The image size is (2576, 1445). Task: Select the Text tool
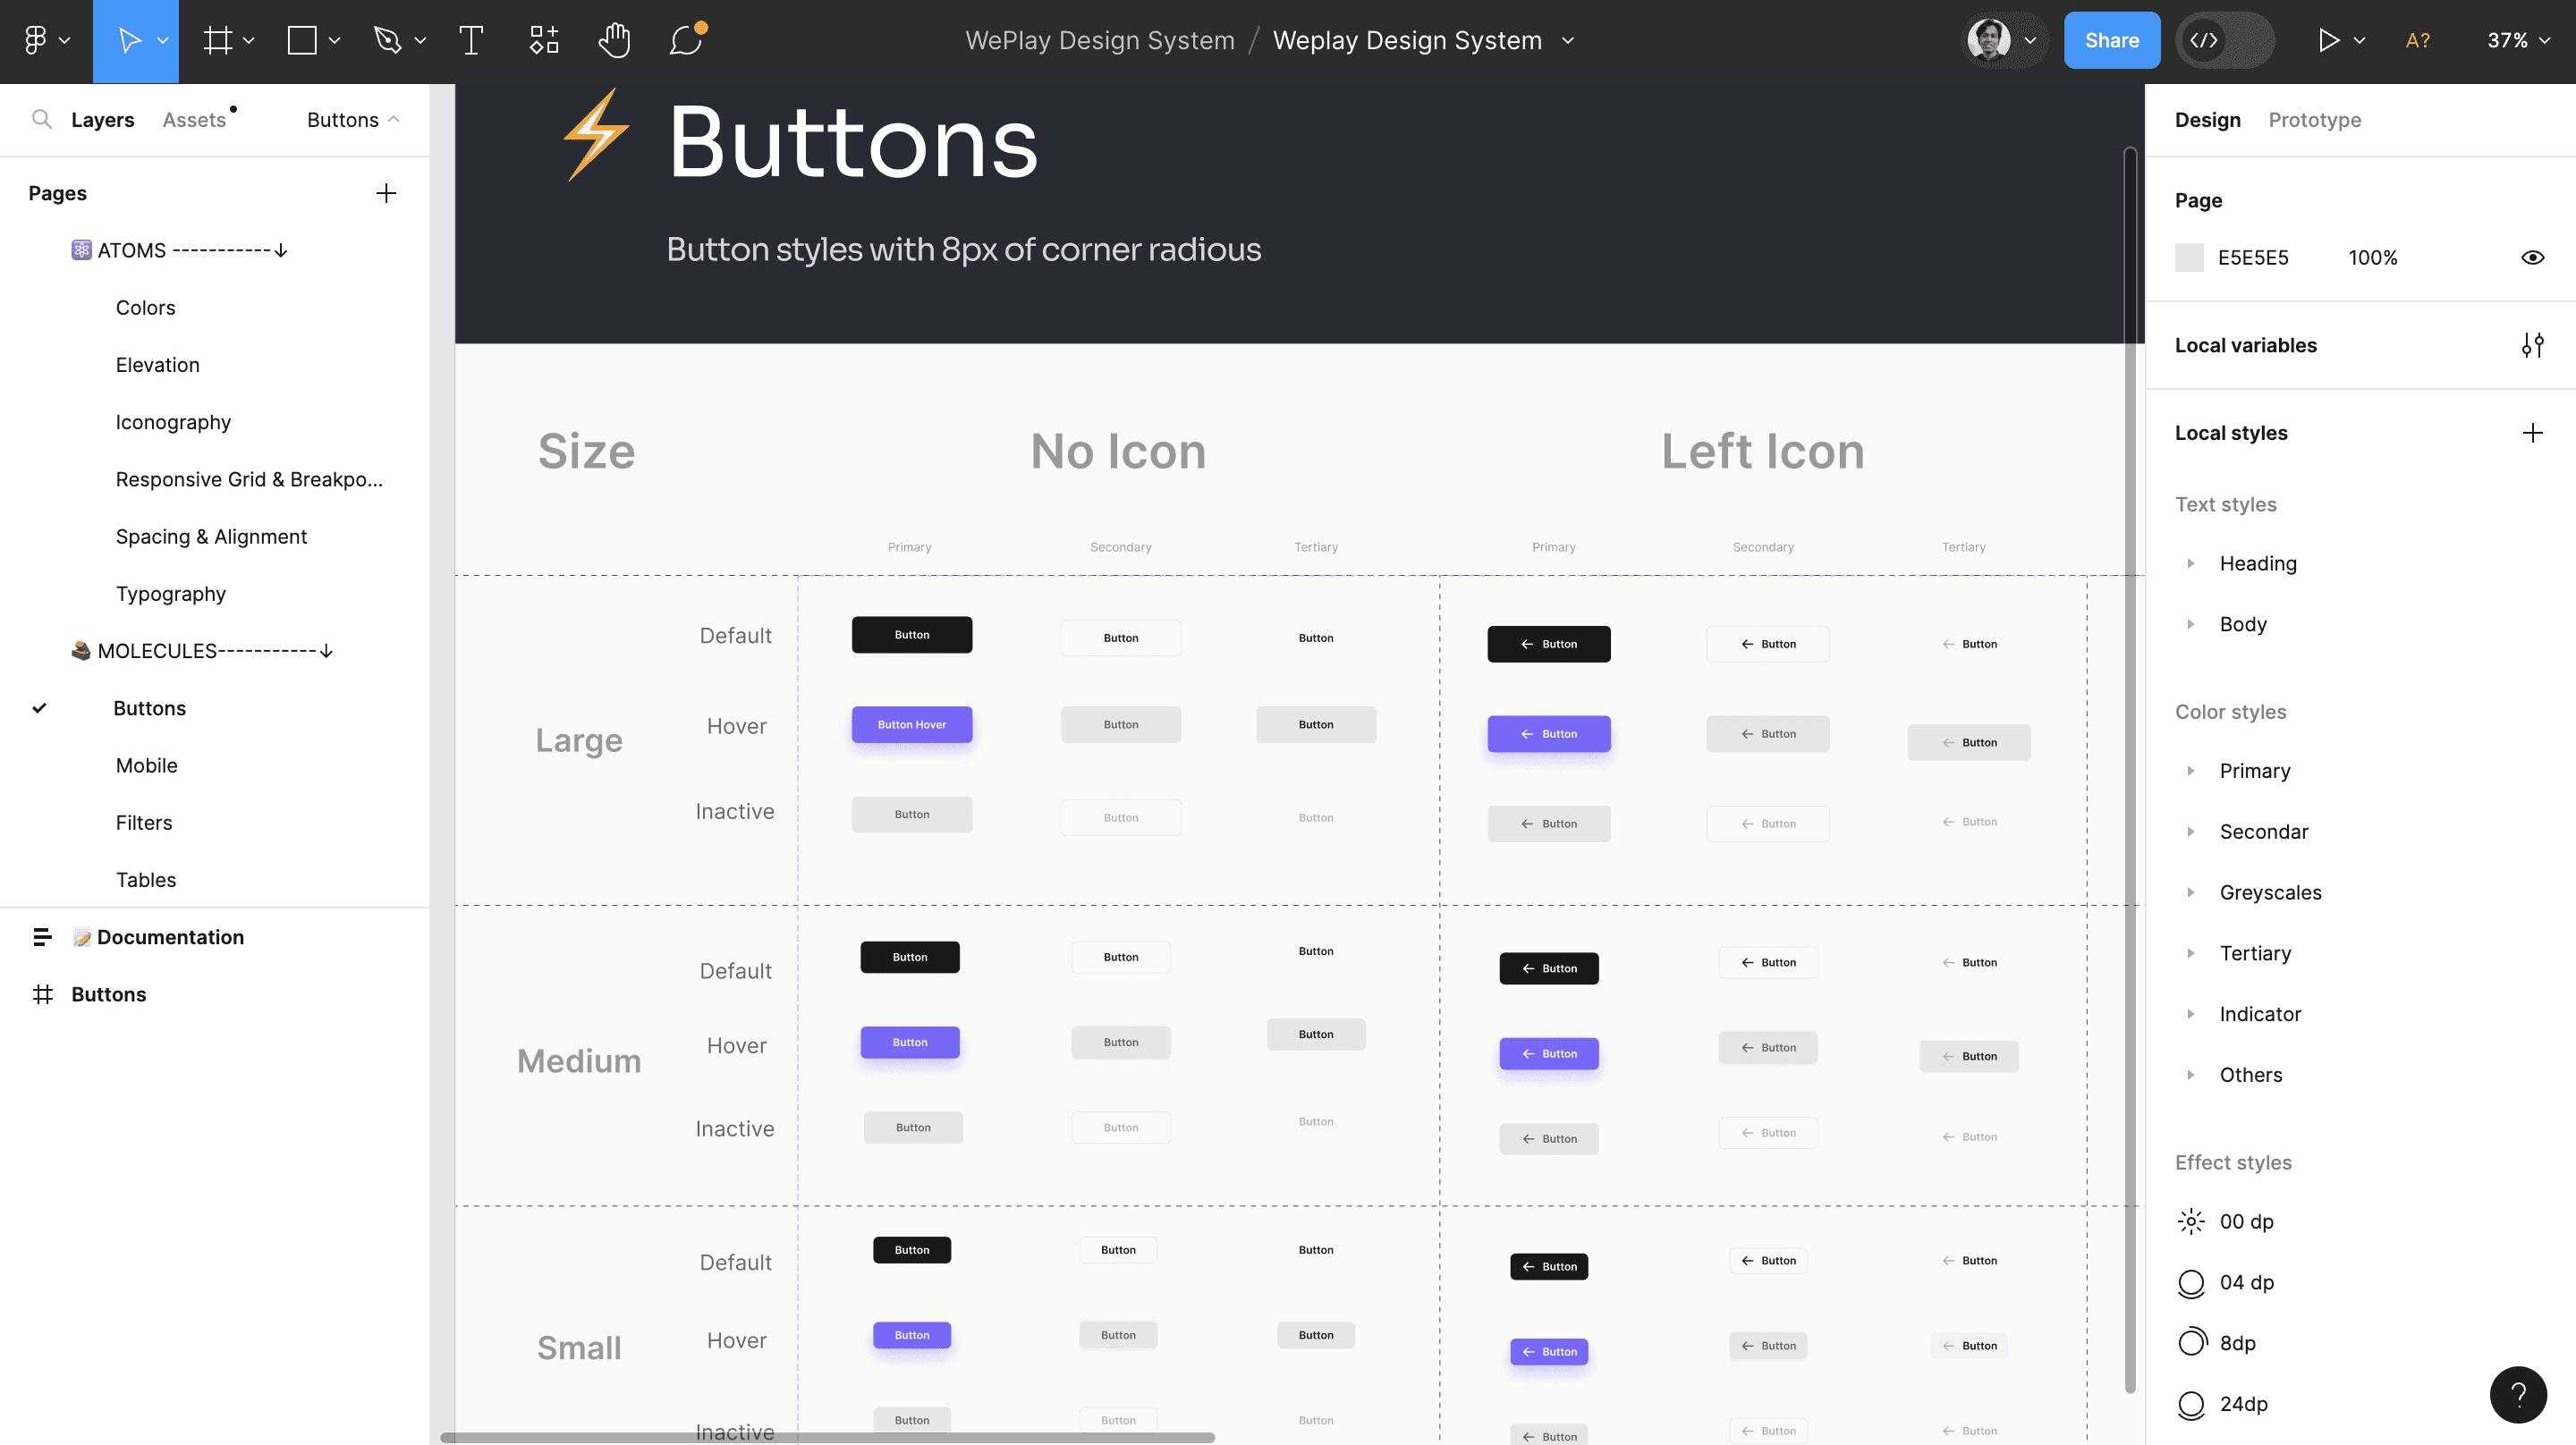pos(471,40)
